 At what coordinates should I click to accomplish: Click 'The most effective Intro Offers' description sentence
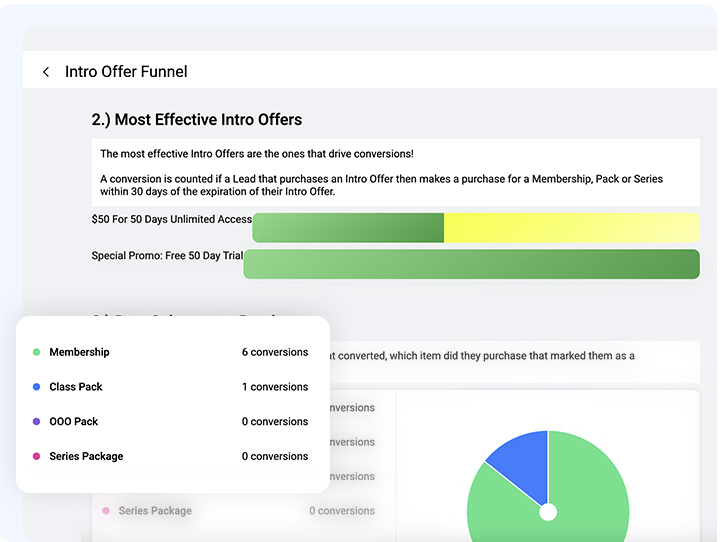pyautogui.click(x=257, y=154)
